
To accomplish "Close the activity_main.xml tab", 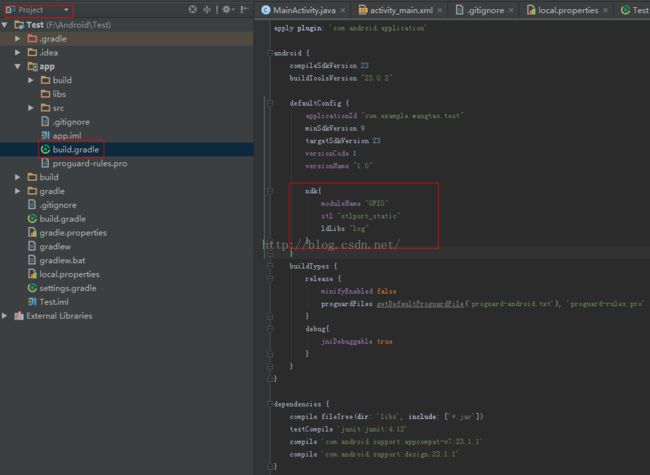I will [439, 10].
